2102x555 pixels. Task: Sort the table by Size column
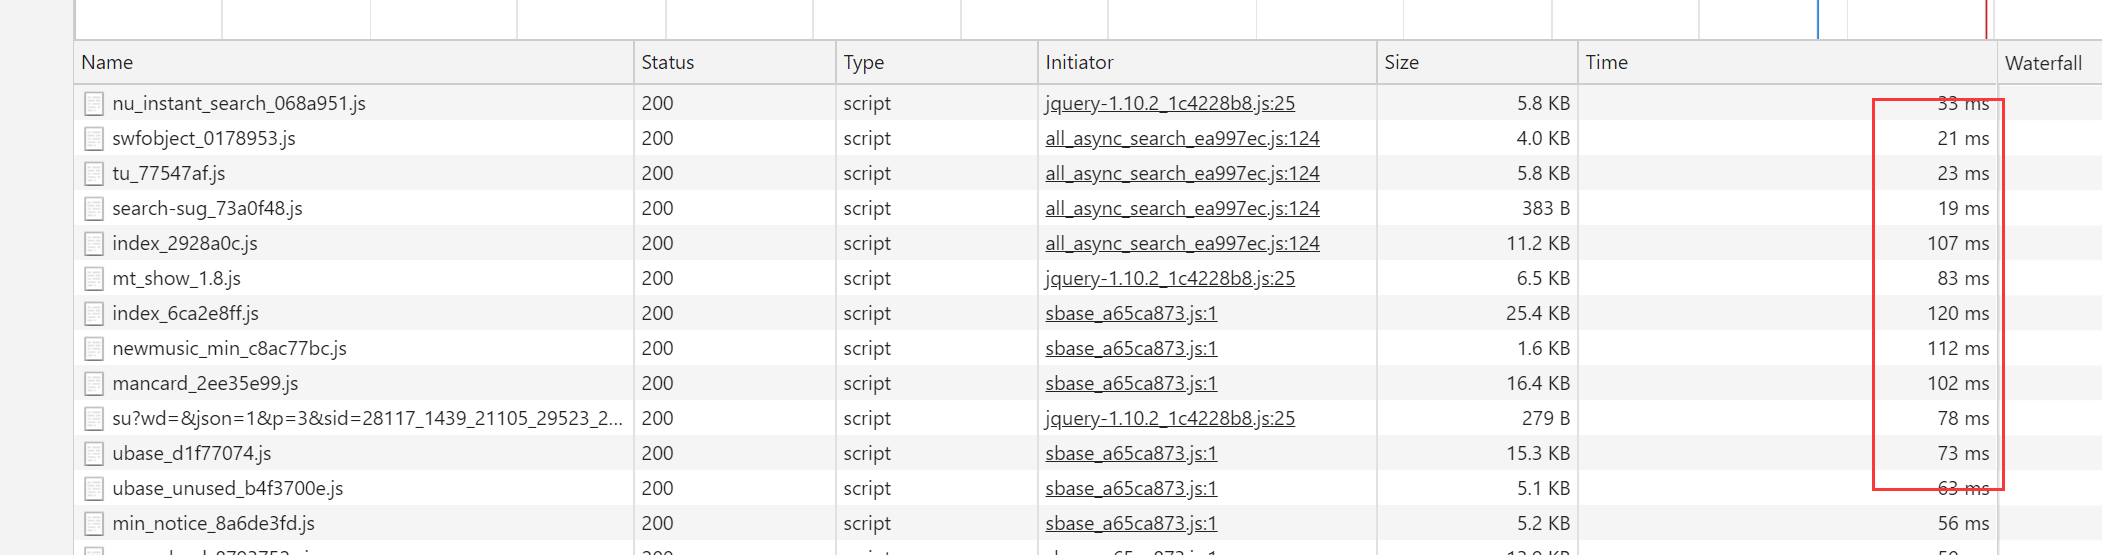pos(1401,62)
